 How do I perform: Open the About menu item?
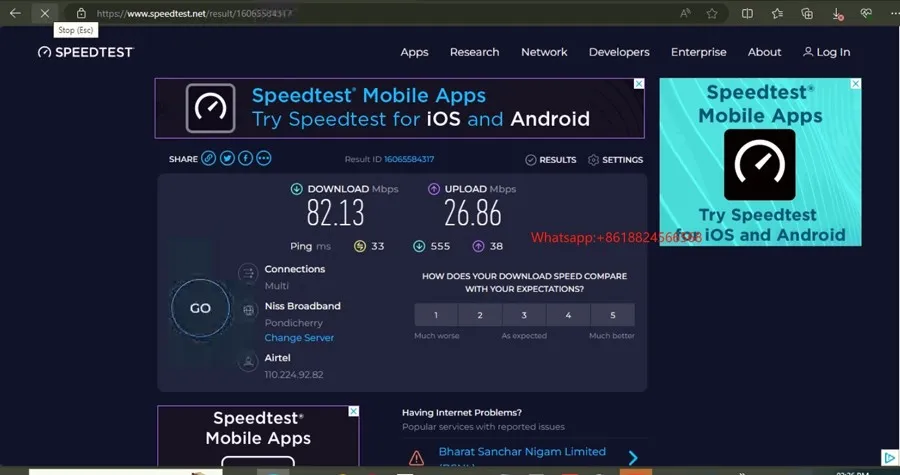click(765, 52)
